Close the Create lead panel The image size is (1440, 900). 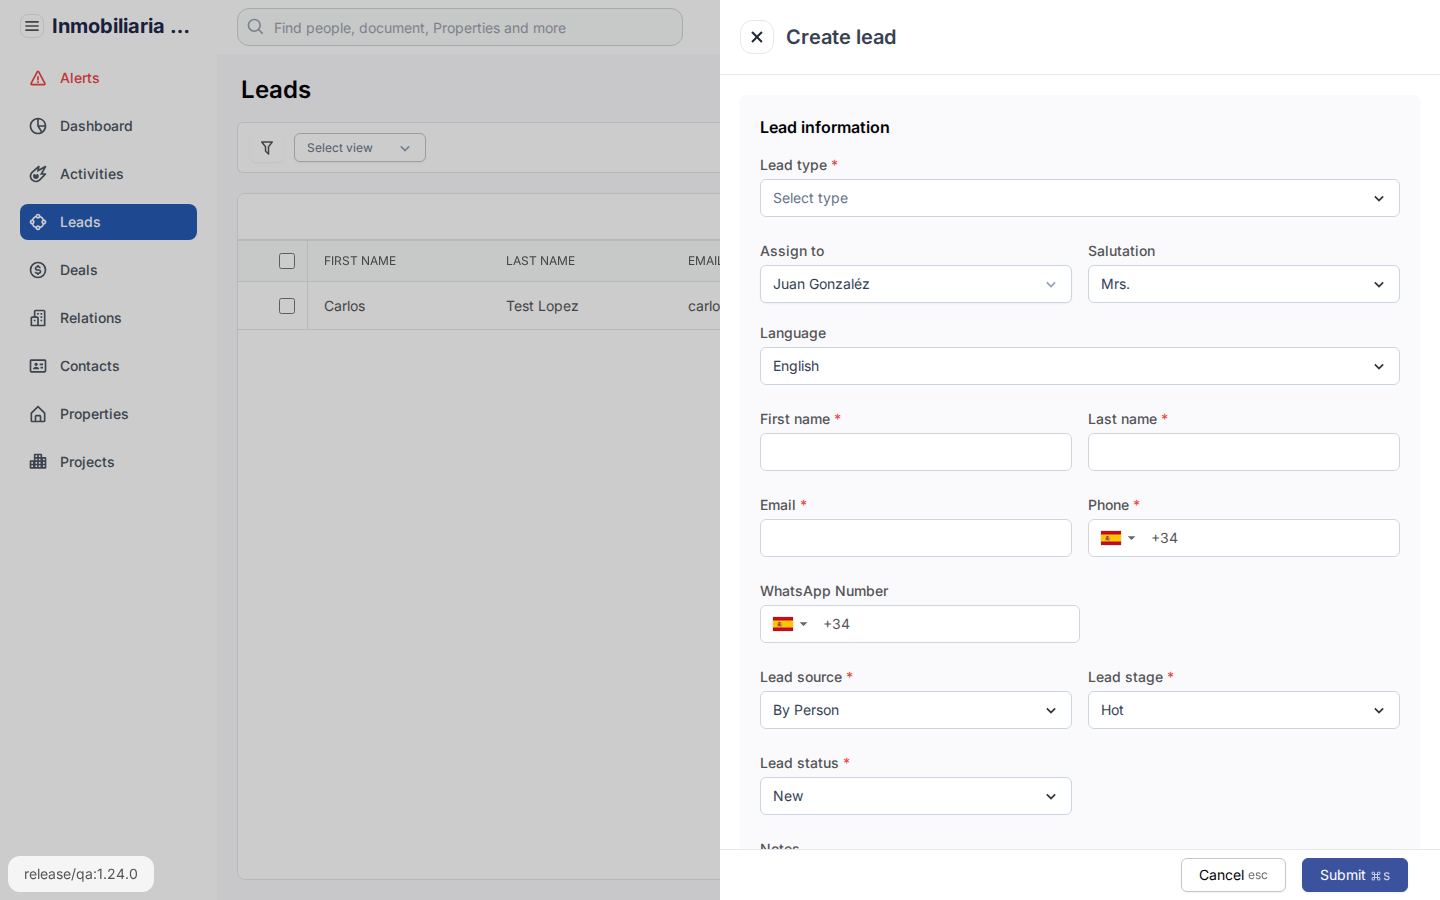(757, 37)
